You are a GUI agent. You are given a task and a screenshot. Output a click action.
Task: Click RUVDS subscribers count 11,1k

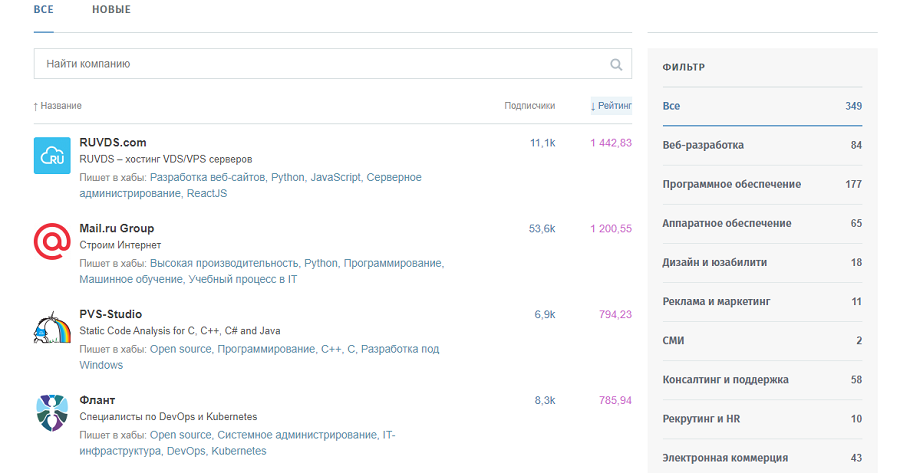542,143
